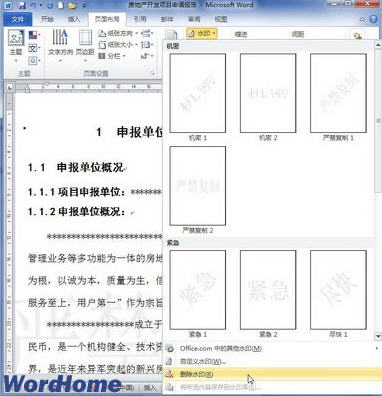Click the Custom Watermark icon in menu
This screenshot has width=382, height=396.
pyautogui.click(x=170, y=361)
